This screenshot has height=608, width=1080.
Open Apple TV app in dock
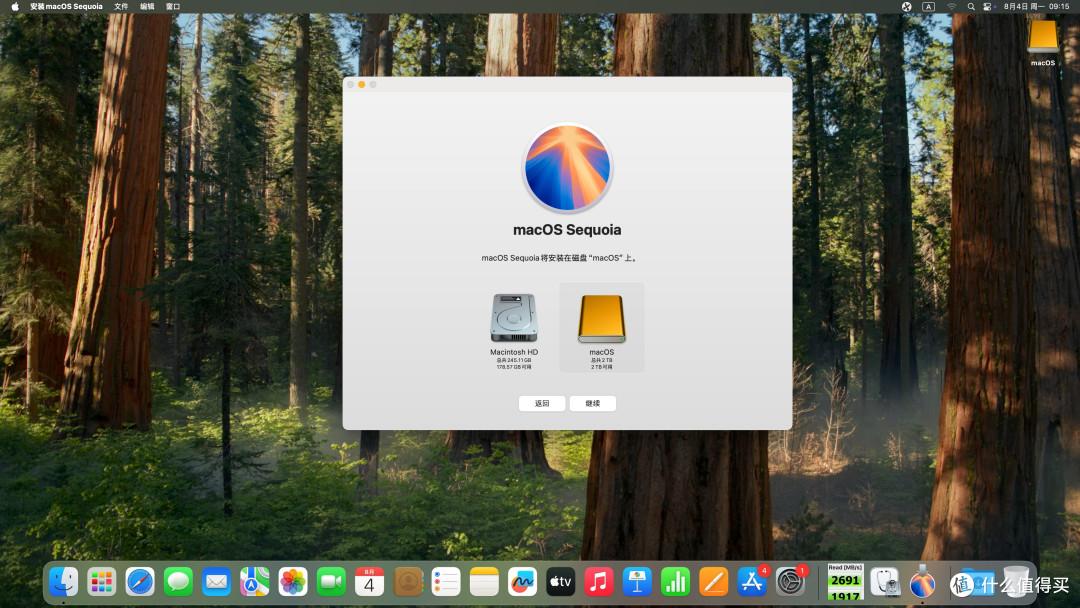[561, 582]
